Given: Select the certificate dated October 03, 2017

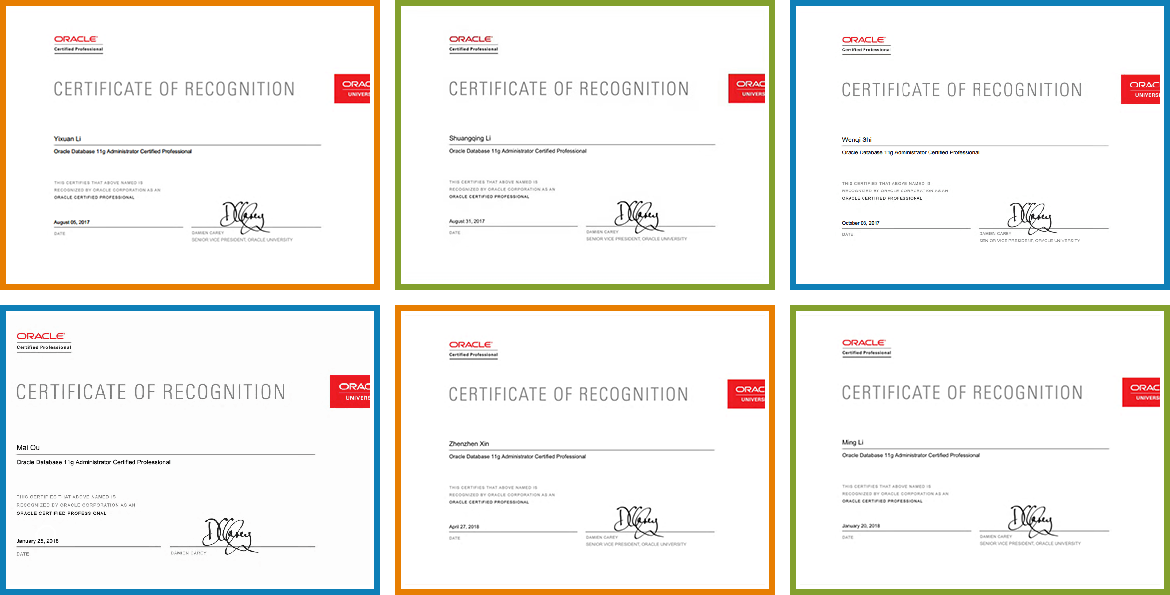Looking at the screenshot, I should click(x=978, y=145).
